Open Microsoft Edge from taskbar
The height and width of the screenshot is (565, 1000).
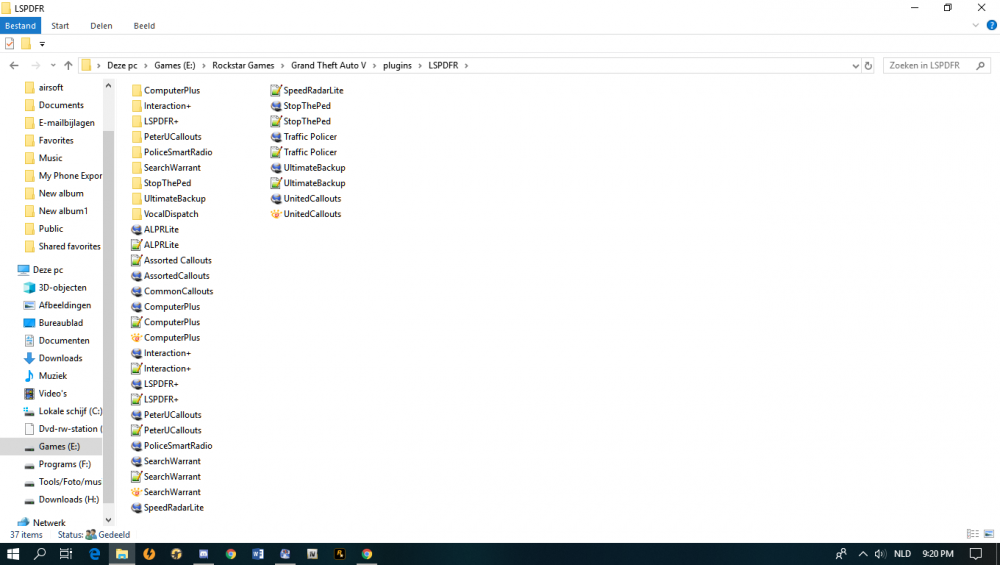[94, 554]
